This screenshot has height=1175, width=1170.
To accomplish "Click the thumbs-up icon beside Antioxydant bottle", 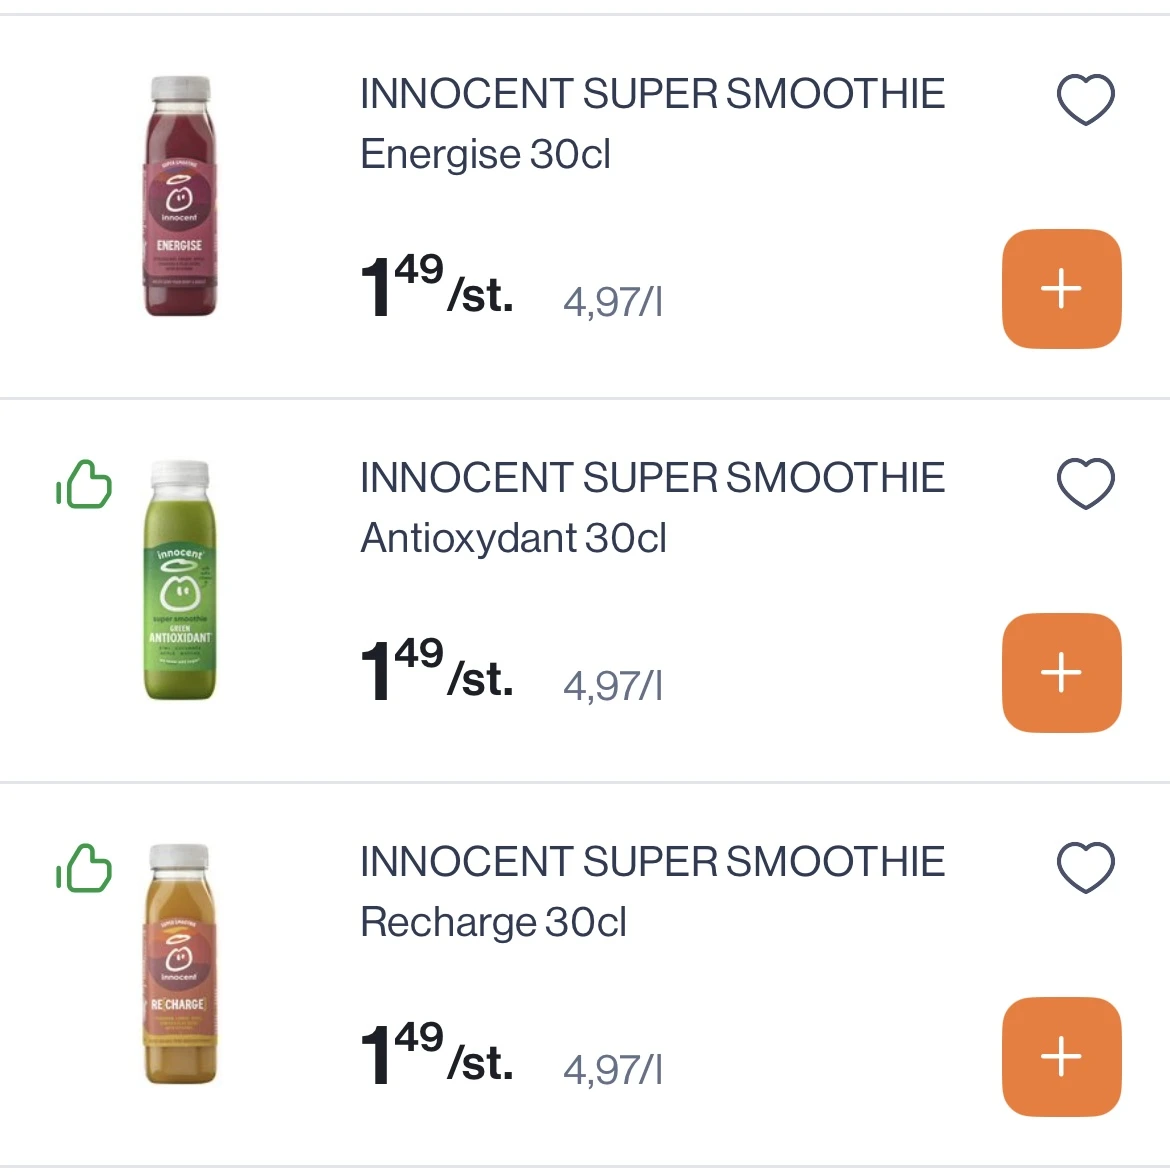I will coord(84,485).
